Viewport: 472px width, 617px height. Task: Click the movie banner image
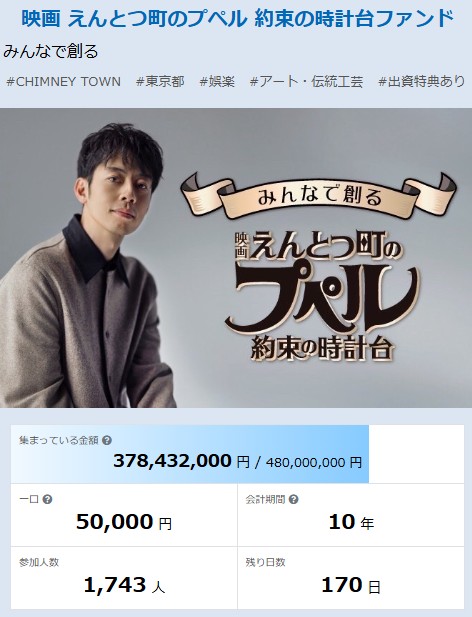pyautogui.click(x=236, y=258)
